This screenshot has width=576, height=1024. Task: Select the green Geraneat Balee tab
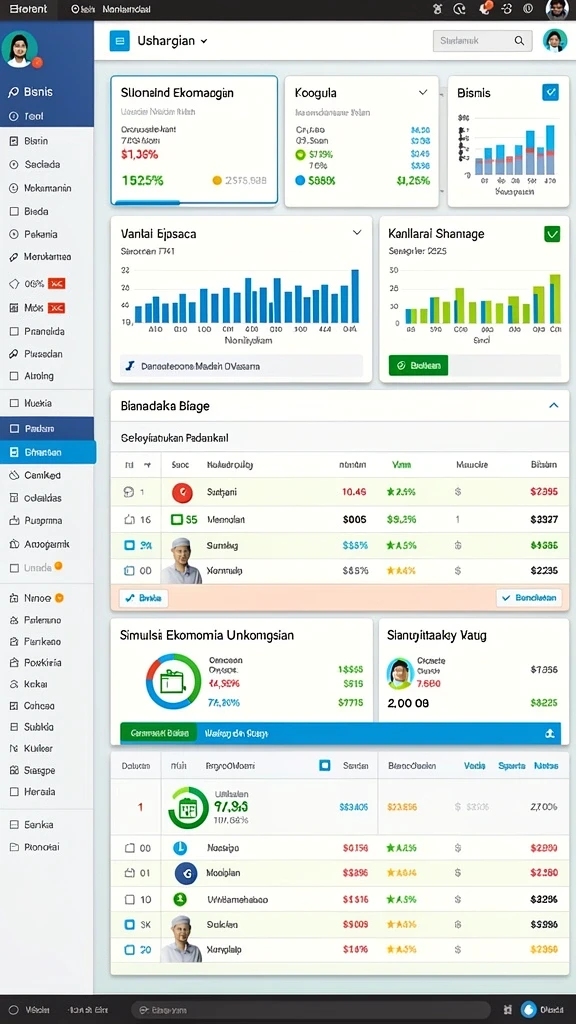pyautogui.click(x=159, y=733)
